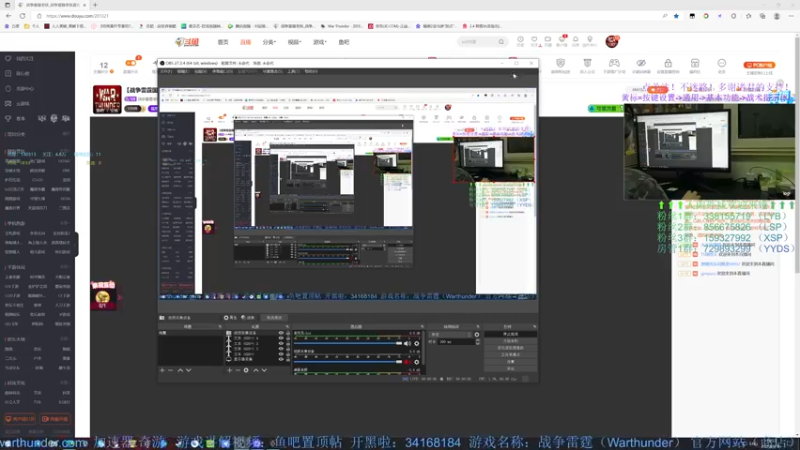The image size is (800, 450).
Task: Pop out the 场景 dock header icon
Action: pos(220,327)
